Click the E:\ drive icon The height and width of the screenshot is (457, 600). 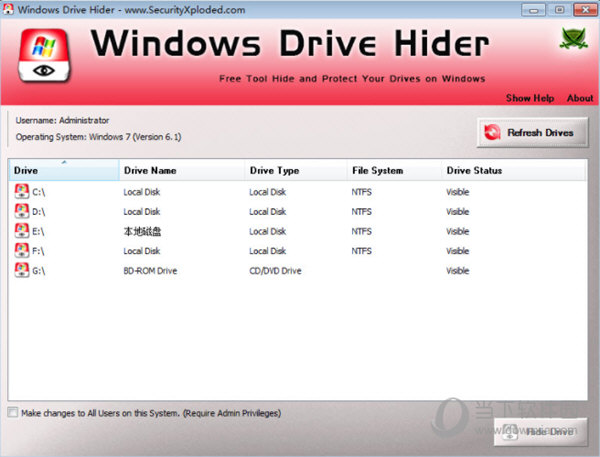pos(22,231)
